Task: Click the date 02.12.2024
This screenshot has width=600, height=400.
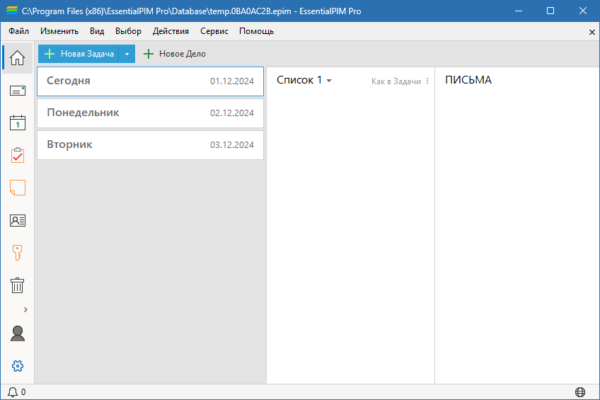Action: (x=232, y=113)
